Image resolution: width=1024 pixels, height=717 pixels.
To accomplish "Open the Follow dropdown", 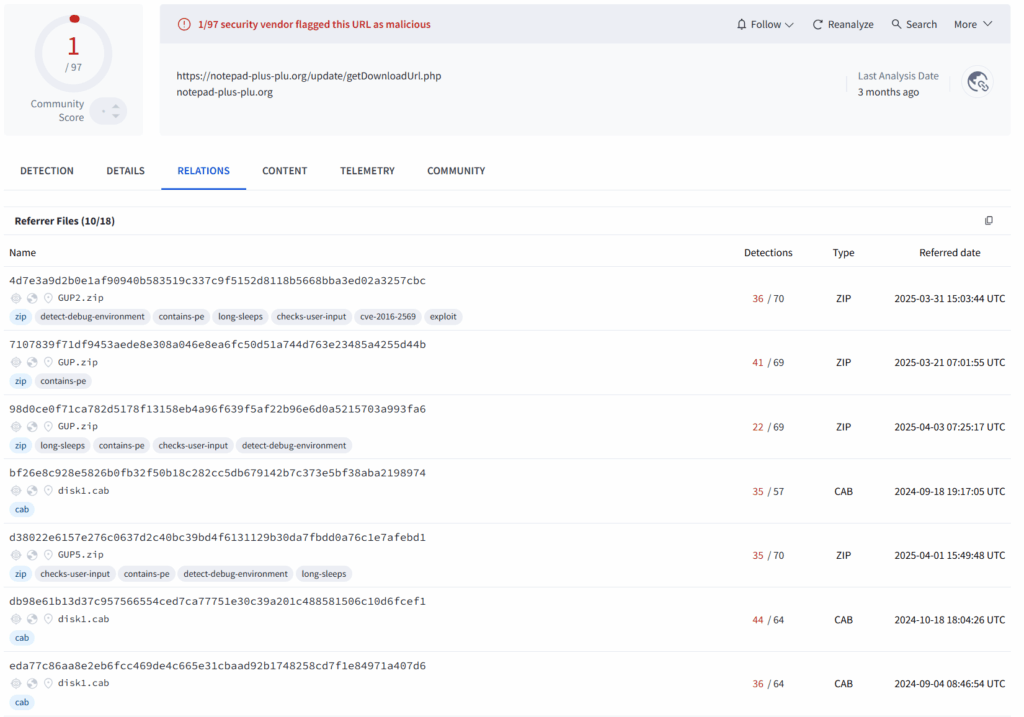I will tap(765, 24).
